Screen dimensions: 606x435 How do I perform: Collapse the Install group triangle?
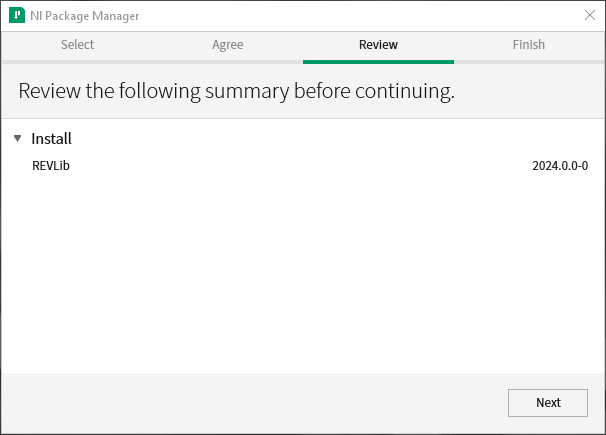pyautogui.click(x=18, y=139)
